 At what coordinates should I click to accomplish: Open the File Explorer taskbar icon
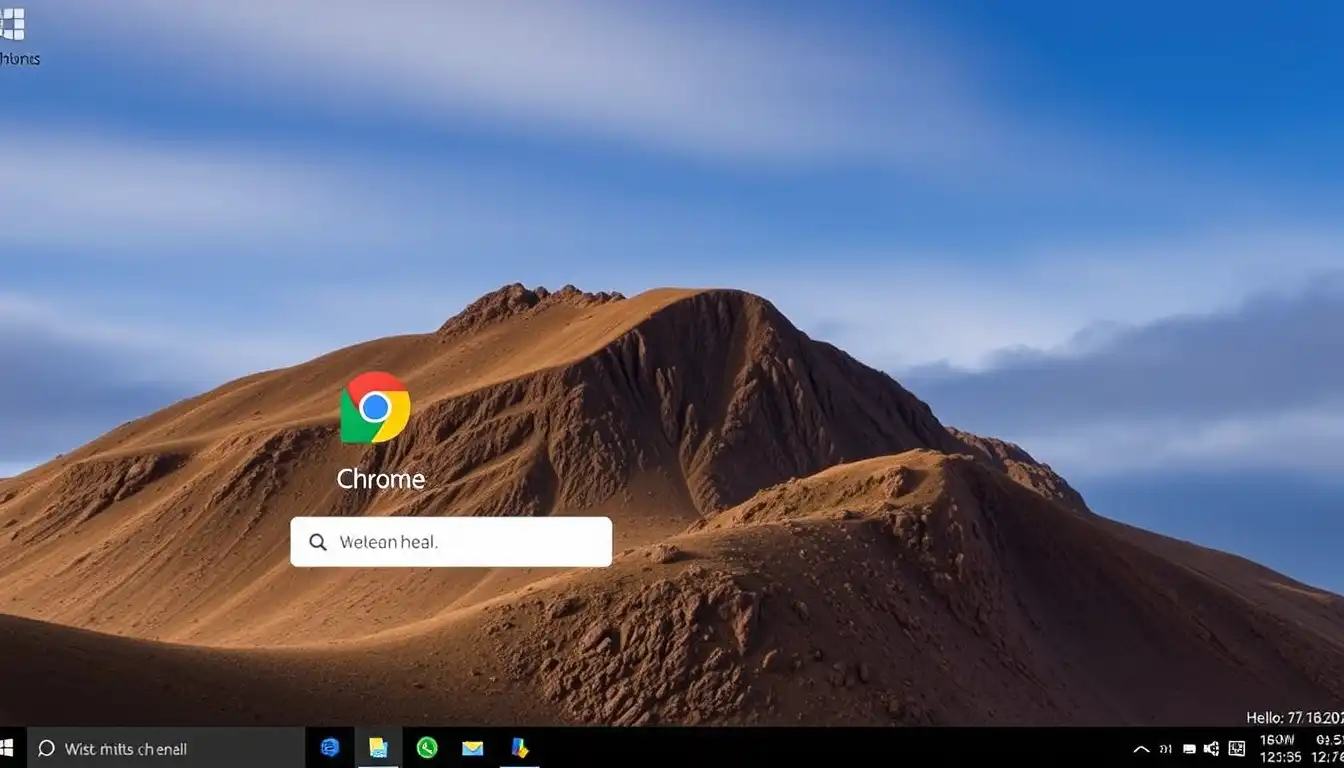(378, 747)
